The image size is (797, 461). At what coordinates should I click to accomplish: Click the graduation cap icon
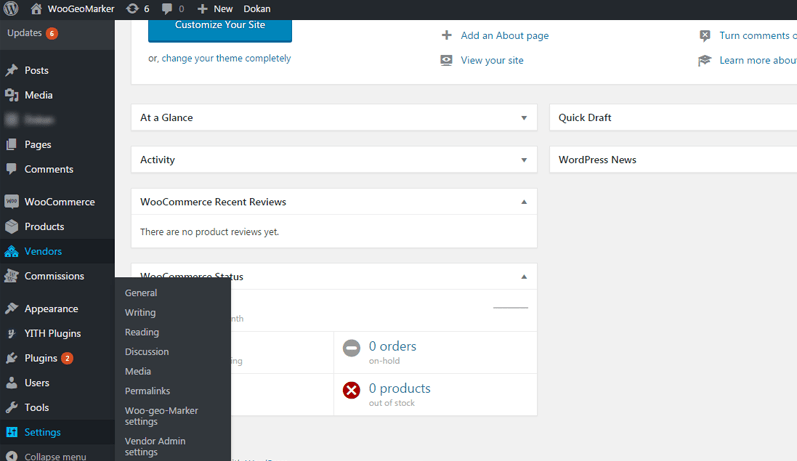(704, 60)
